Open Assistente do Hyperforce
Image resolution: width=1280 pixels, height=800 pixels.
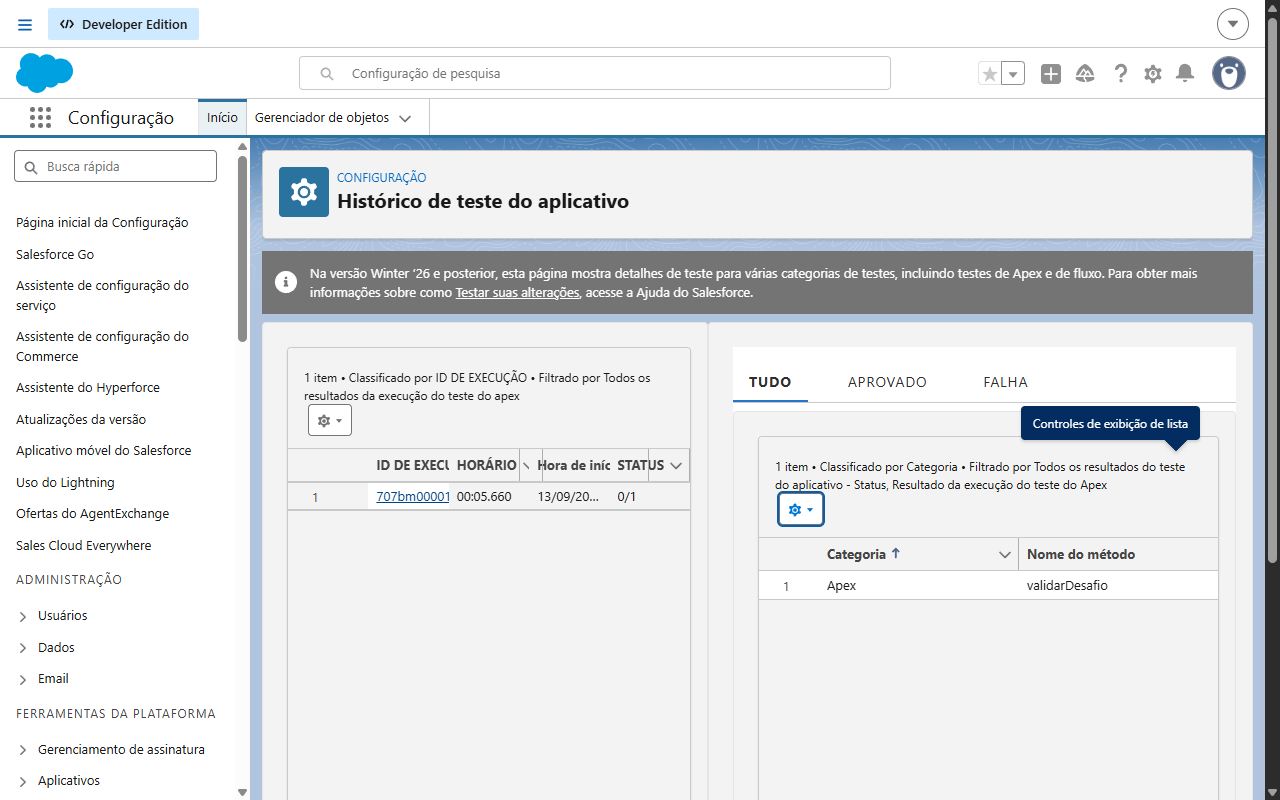88,387
